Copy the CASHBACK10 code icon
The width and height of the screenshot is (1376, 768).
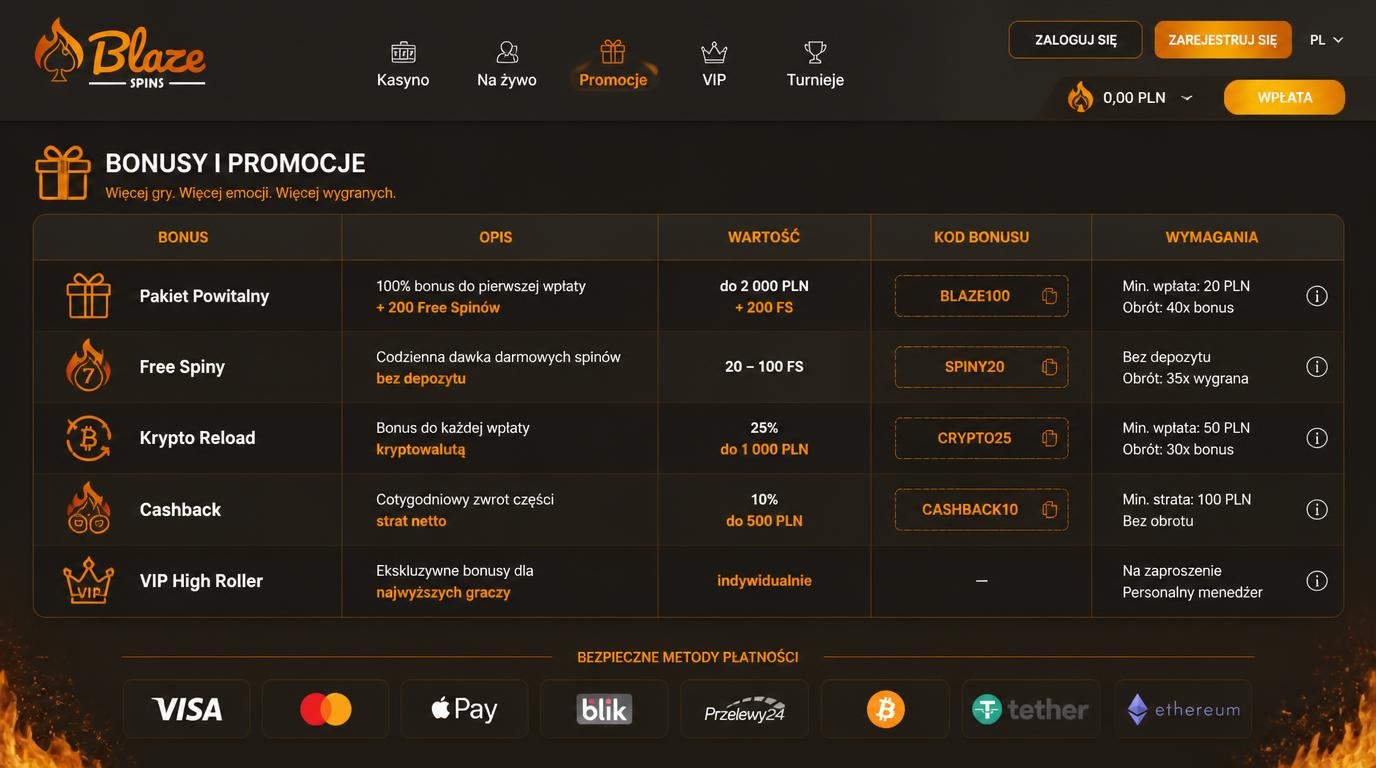pos(1049,510)
